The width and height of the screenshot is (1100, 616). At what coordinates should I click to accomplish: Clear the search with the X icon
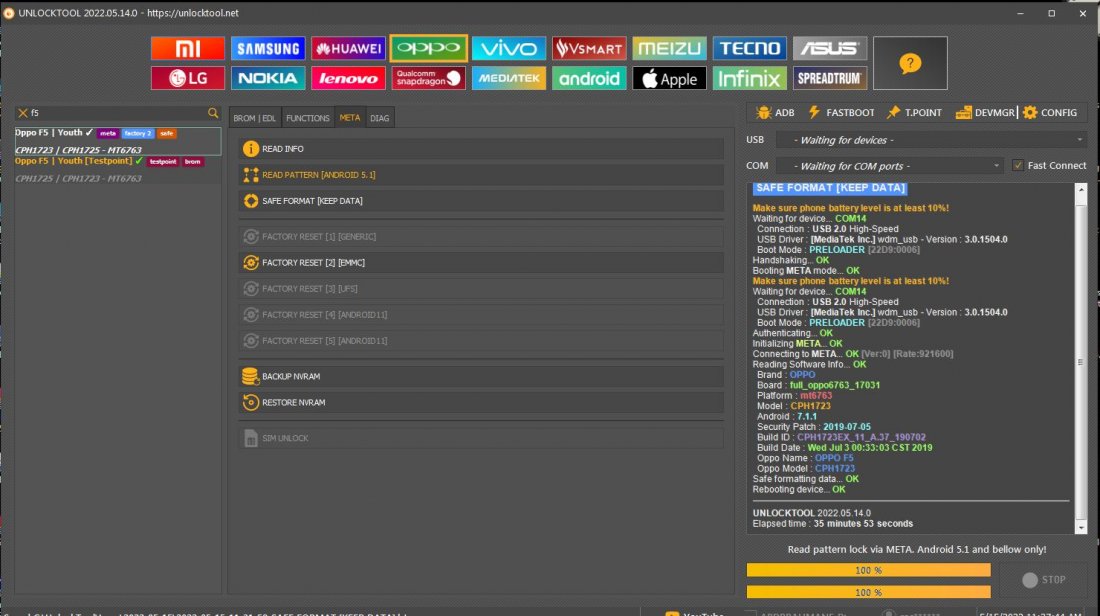click(22, 112)
